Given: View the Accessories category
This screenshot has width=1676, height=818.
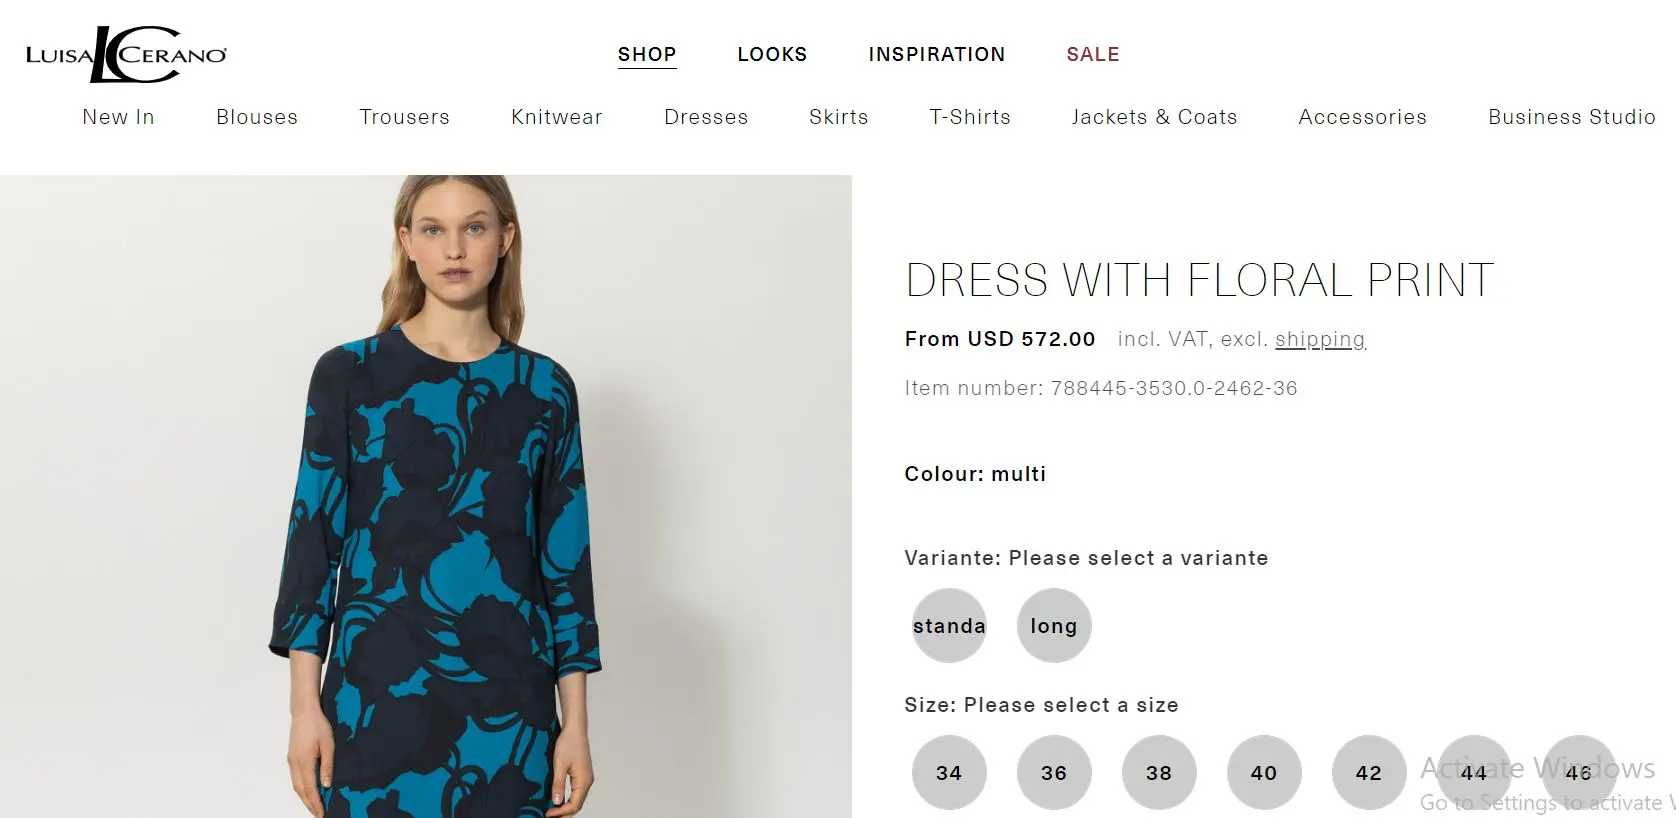Looking at the screenshot, I should click(x=1362, y=117).
